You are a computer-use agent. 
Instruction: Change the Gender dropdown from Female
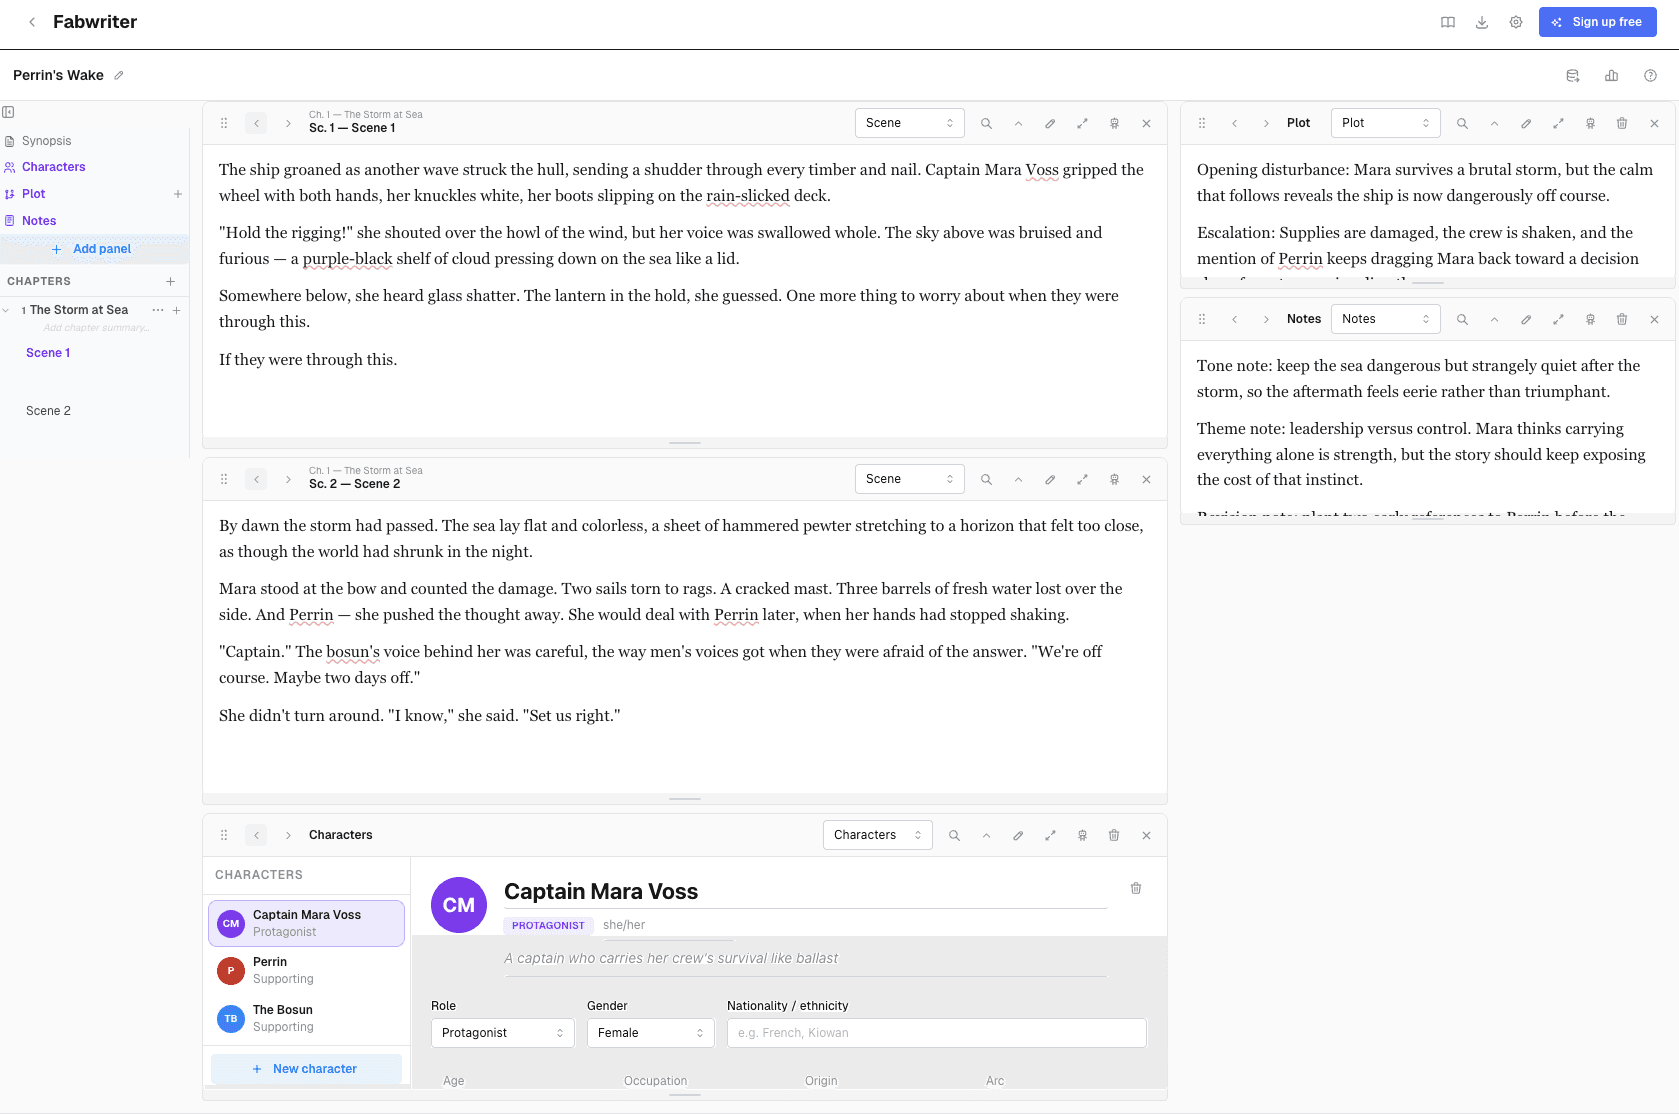[x=650, y=1032]
